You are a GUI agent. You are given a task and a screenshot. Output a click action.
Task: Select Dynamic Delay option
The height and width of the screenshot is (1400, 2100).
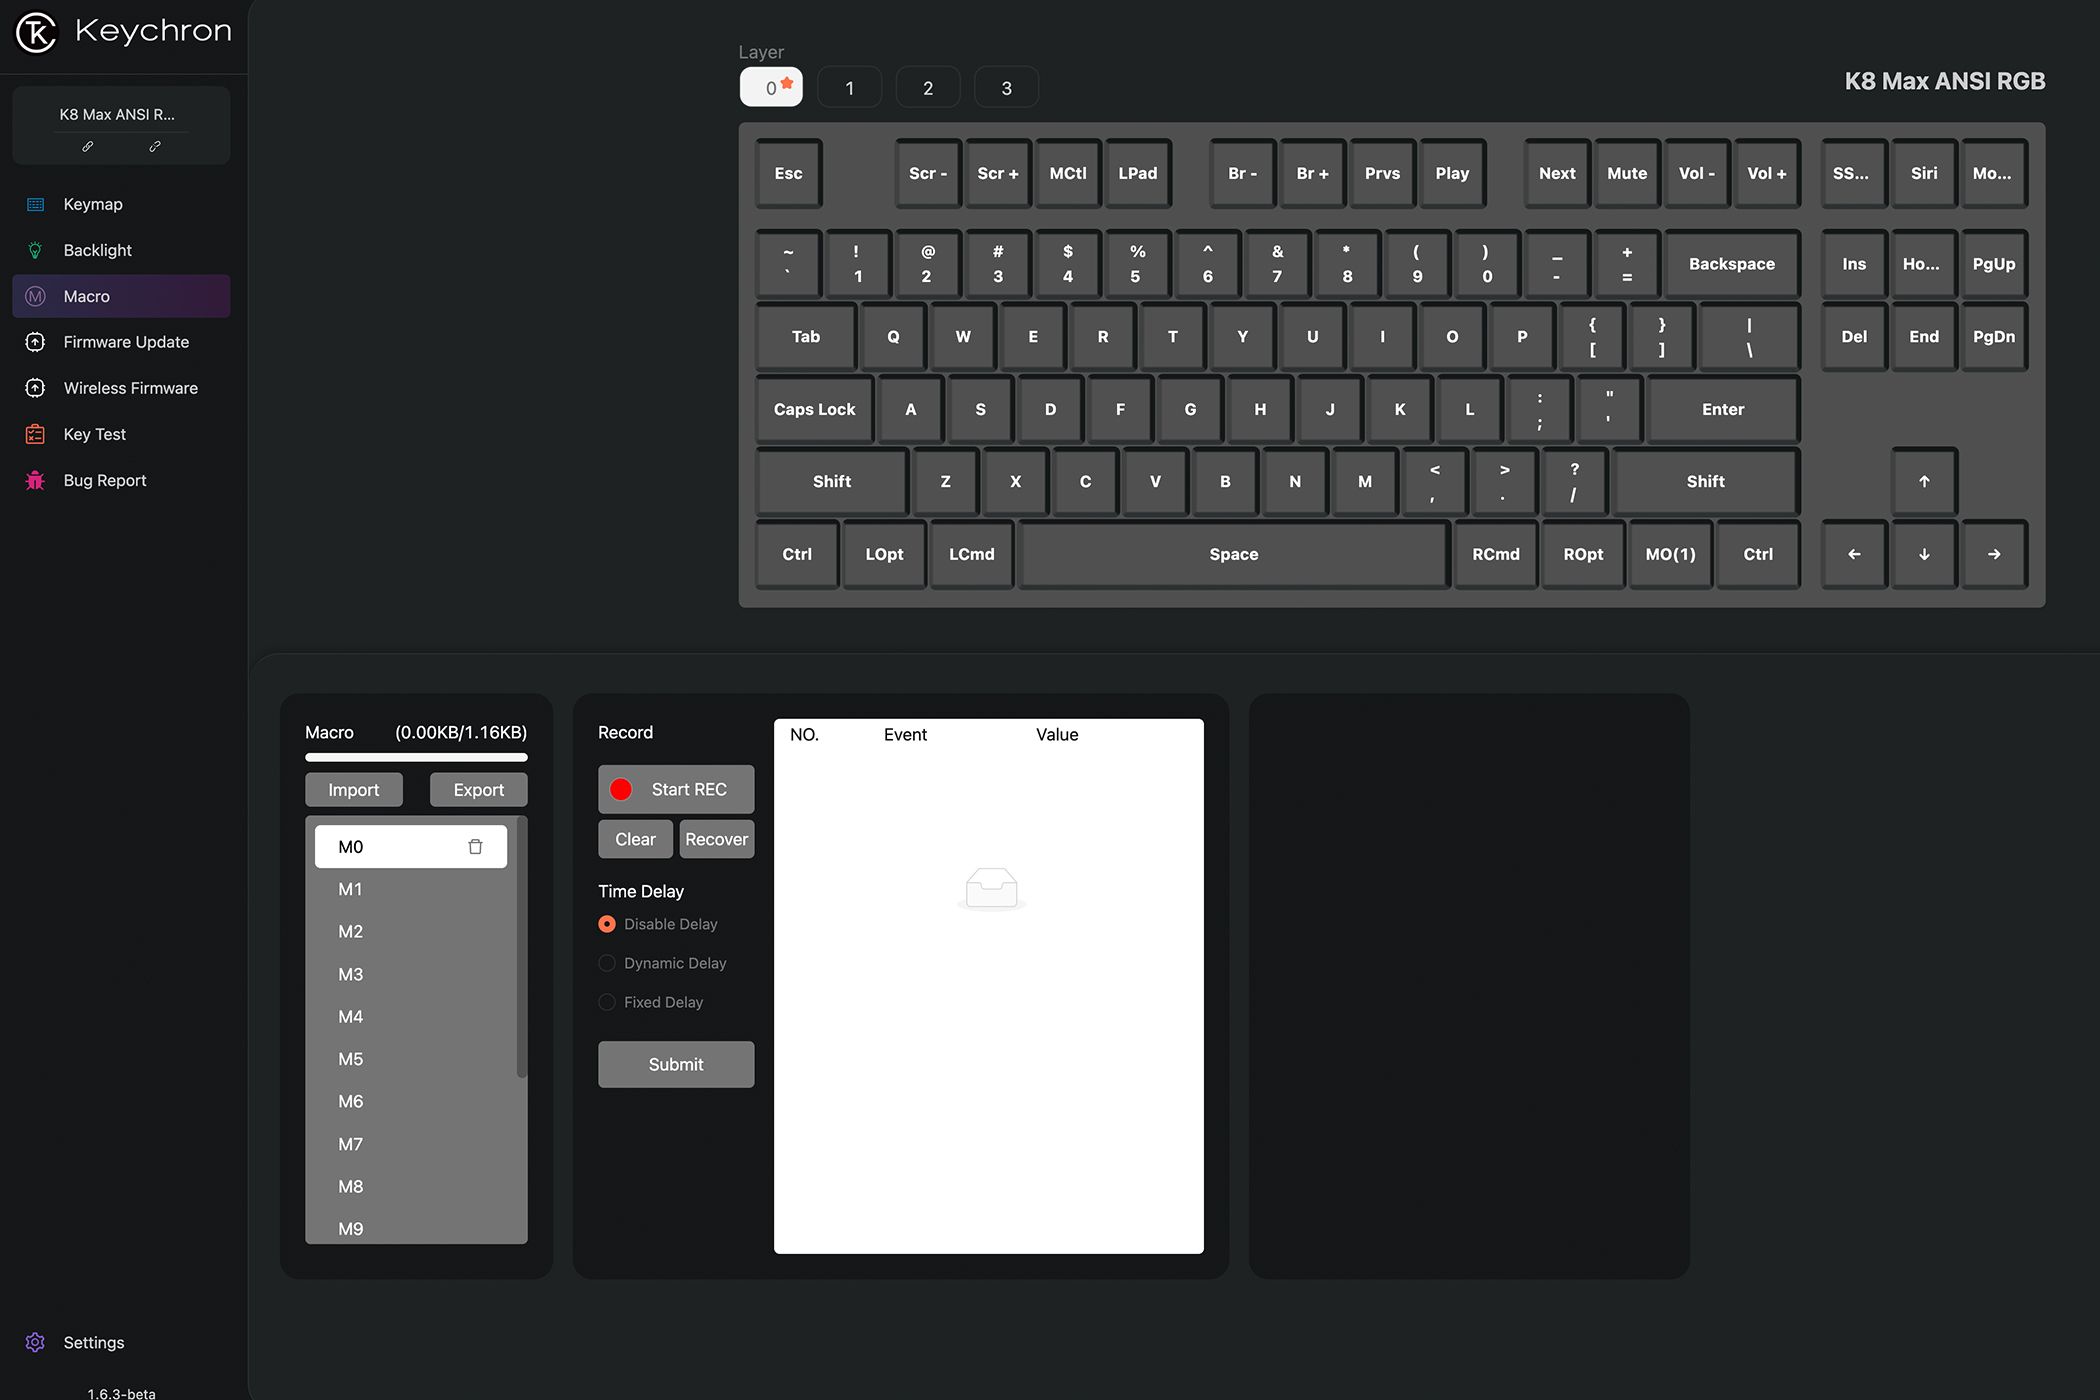coord(606,962)
